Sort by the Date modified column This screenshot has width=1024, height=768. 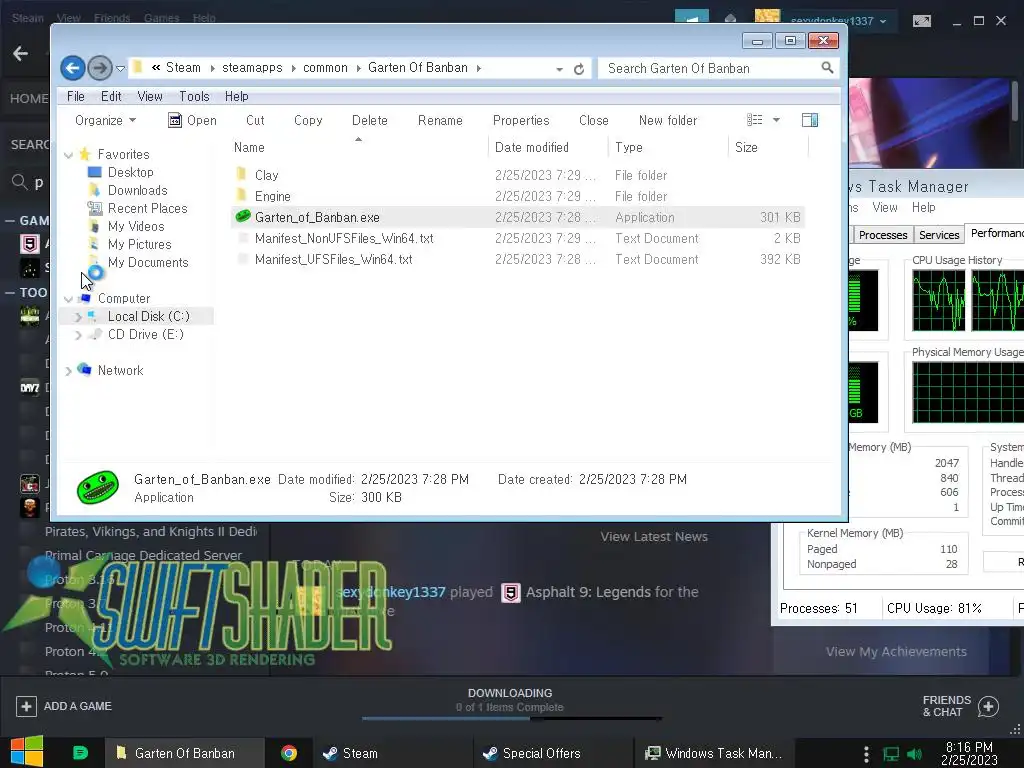pos(532,148)
